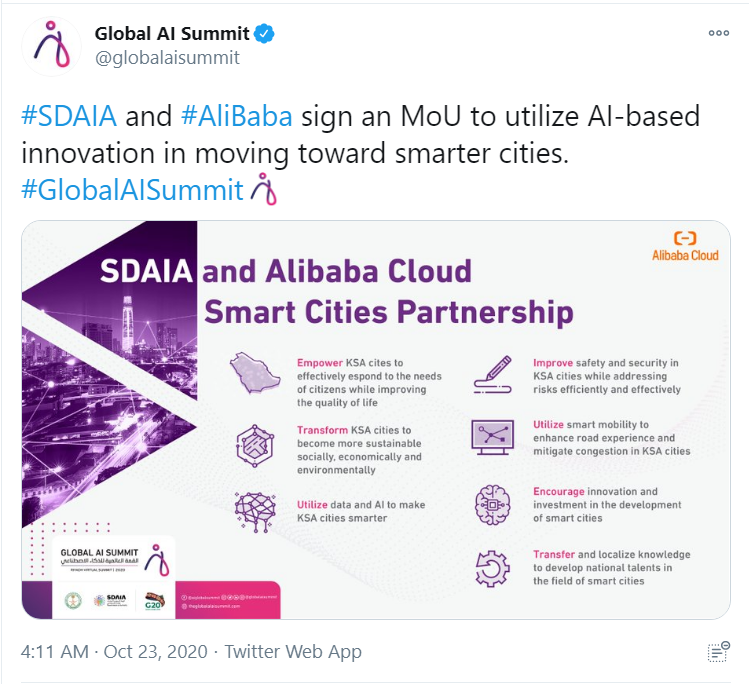The image size is (750, 684).
Task: Click the hexagon maze icon
Action: click(255, 446)
